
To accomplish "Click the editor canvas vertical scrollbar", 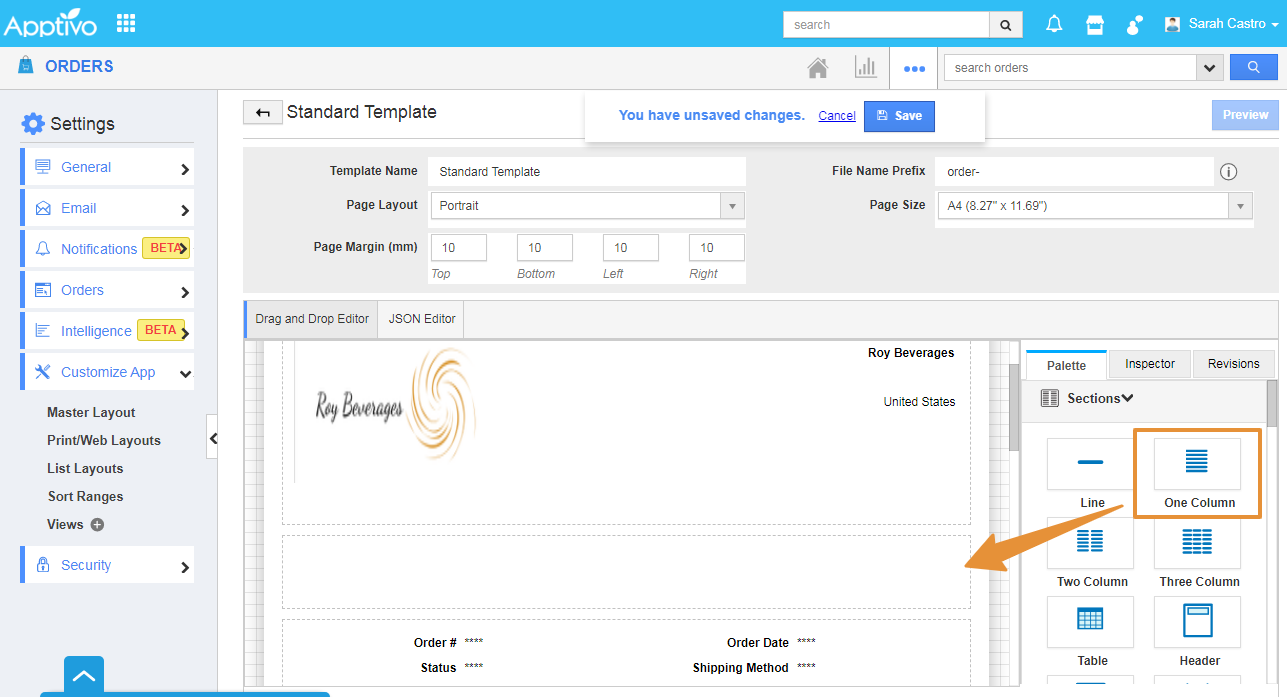I will [x=1014, y=410].
